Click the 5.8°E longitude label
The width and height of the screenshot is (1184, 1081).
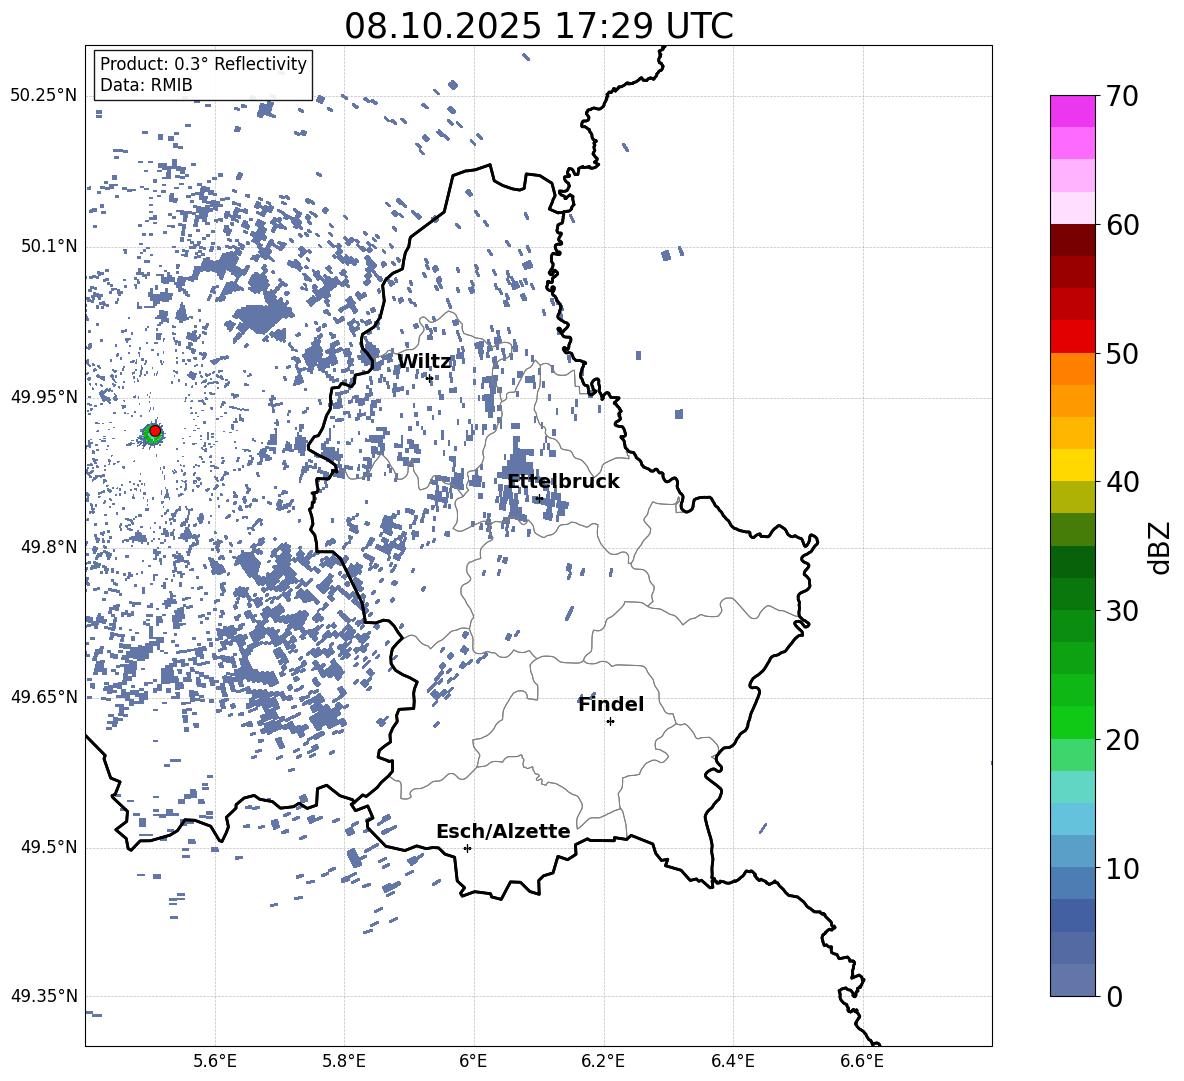344,1061
